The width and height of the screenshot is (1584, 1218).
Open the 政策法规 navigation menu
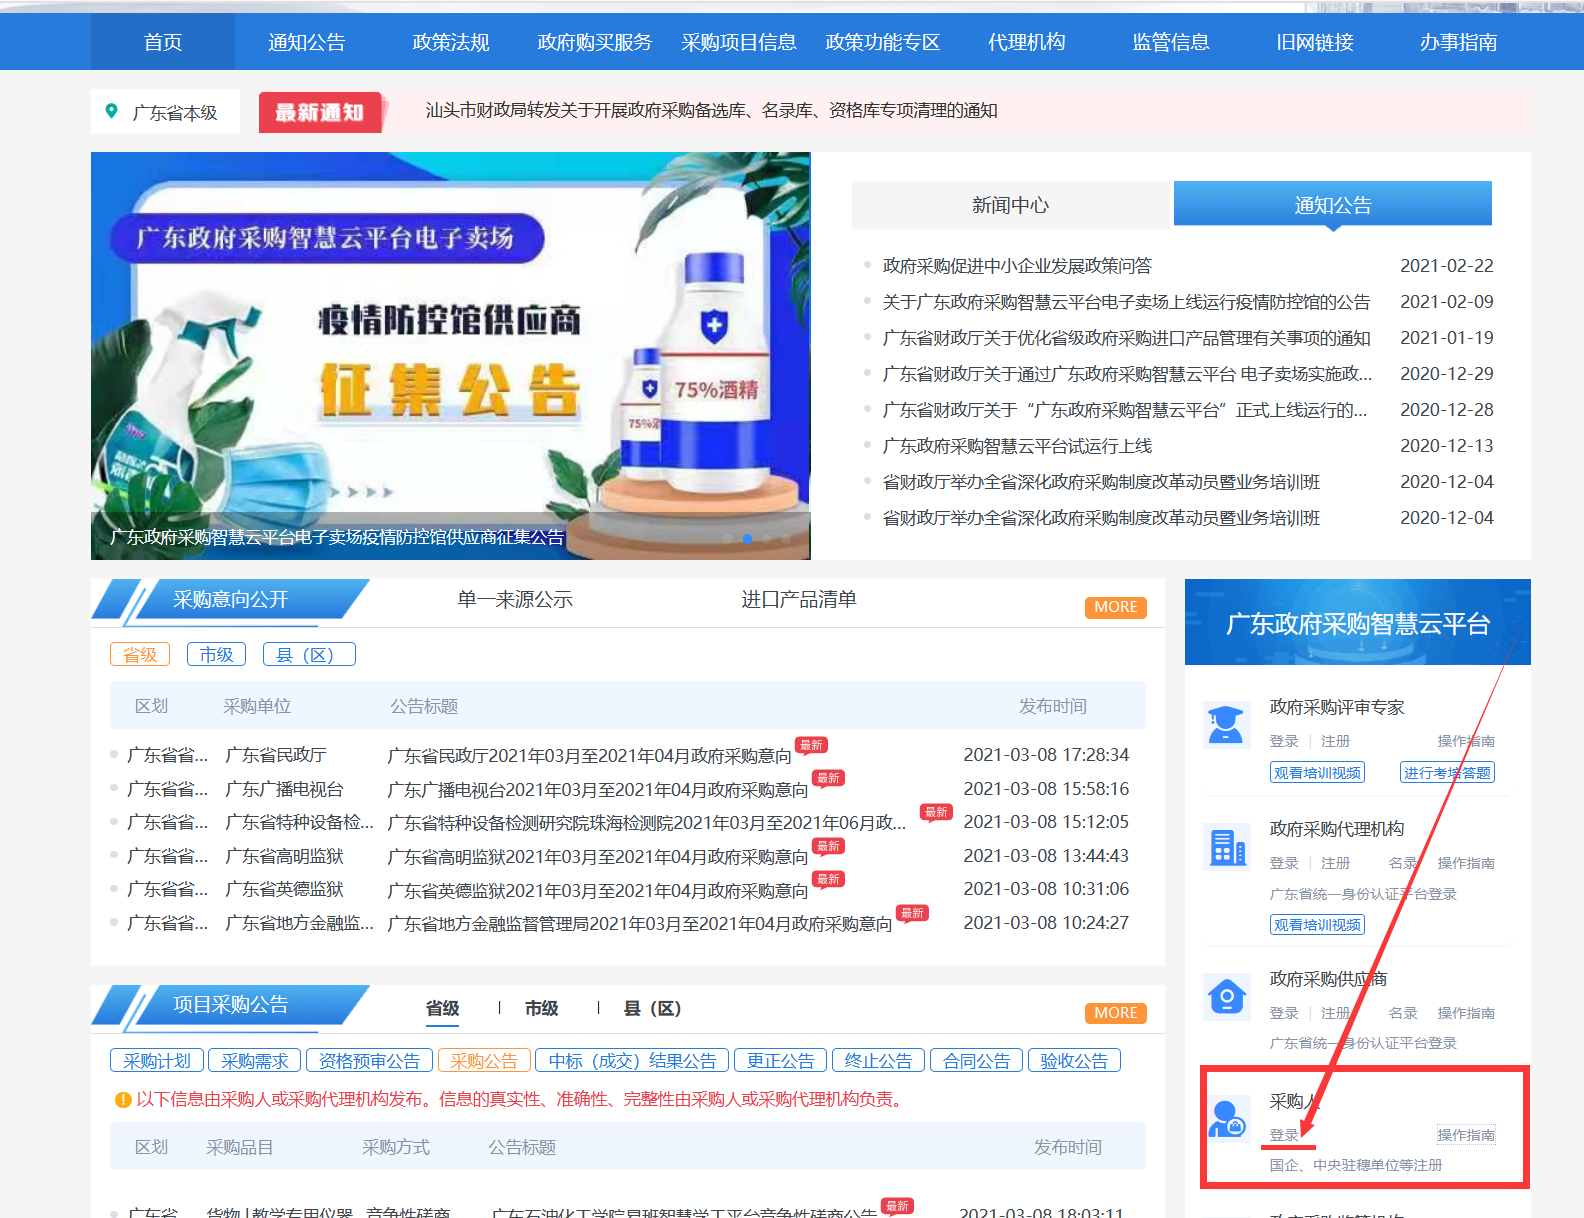coord(451,42)
